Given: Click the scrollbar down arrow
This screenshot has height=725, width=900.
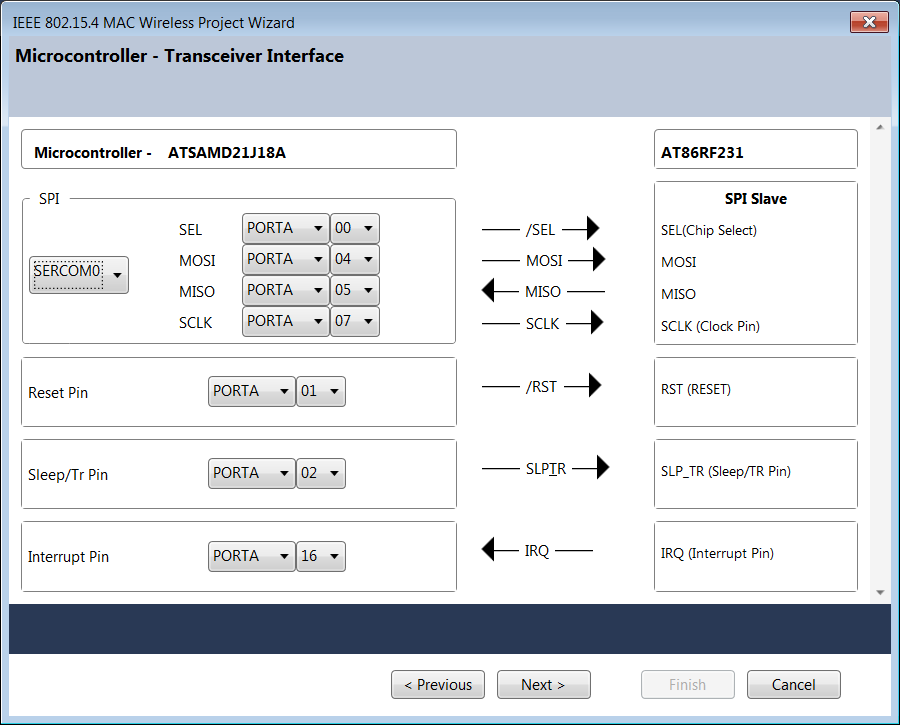Looking at the screenshot, I should tap(880, 592).
